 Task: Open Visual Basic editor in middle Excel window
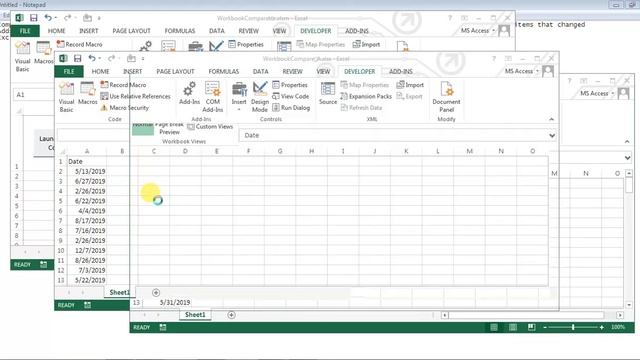(x=66, y=97)
